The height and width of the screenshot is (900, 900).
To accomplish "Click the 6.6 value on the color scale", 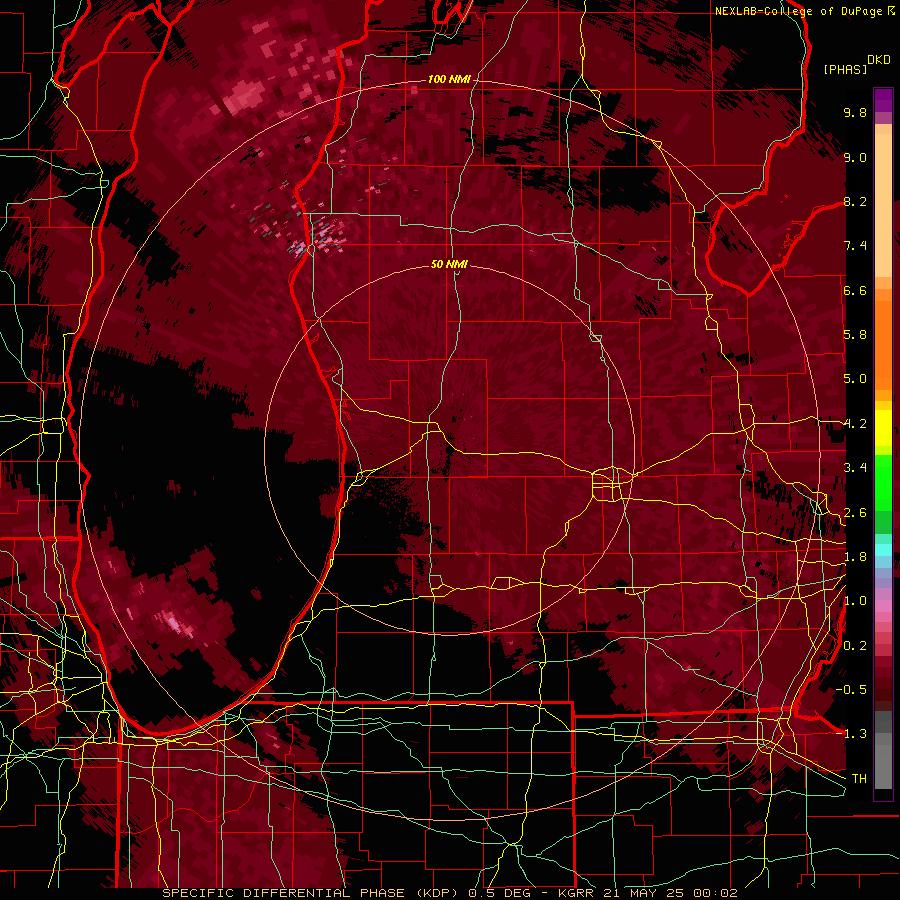I will pos(855,290).
